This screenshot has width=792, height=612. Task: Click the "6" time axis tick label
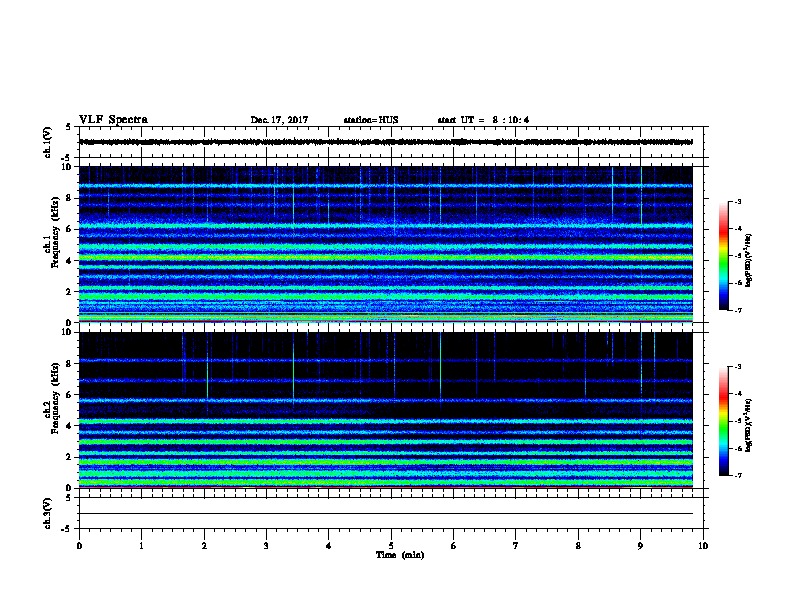coord(454,545)
